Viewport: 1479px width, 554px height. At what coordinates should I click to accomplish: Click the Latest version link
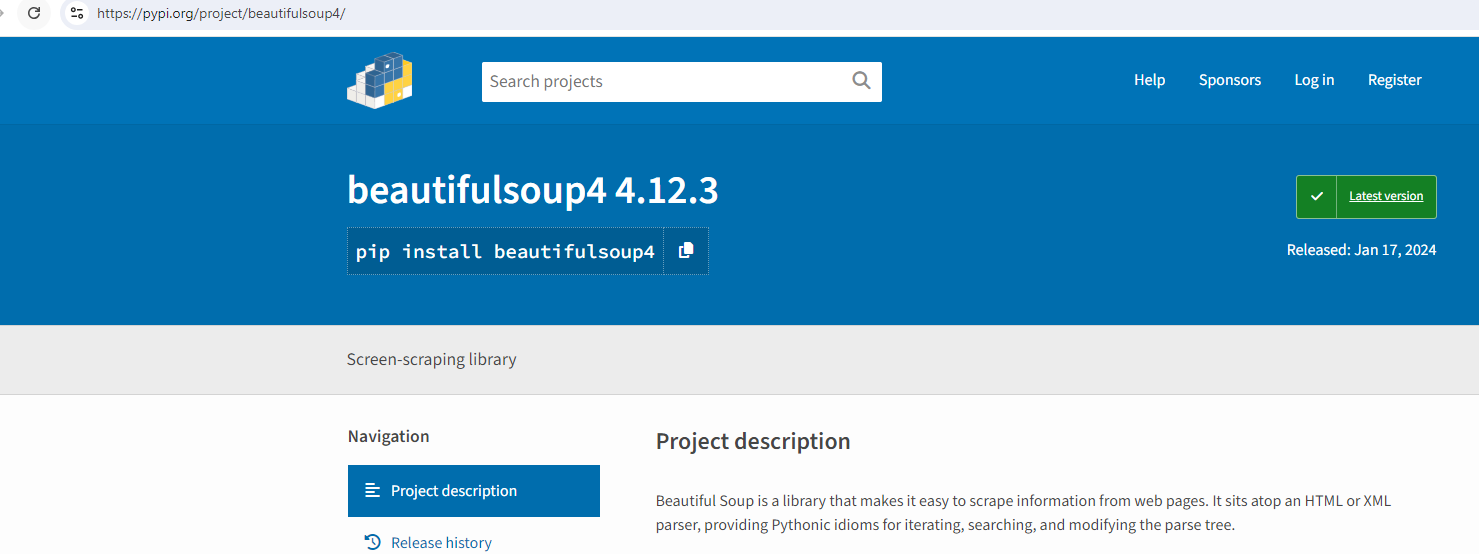pos(1386,196)
